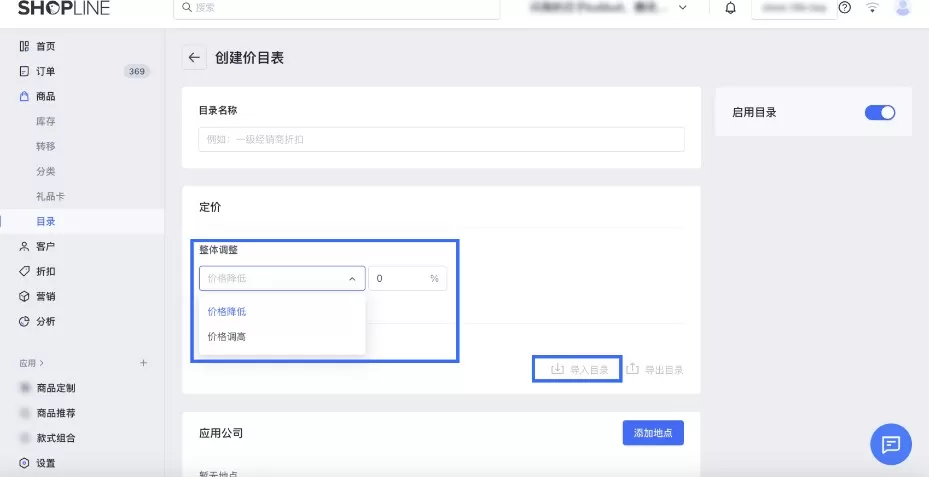Click the 营销 label in sidebar

click(46, 296)
